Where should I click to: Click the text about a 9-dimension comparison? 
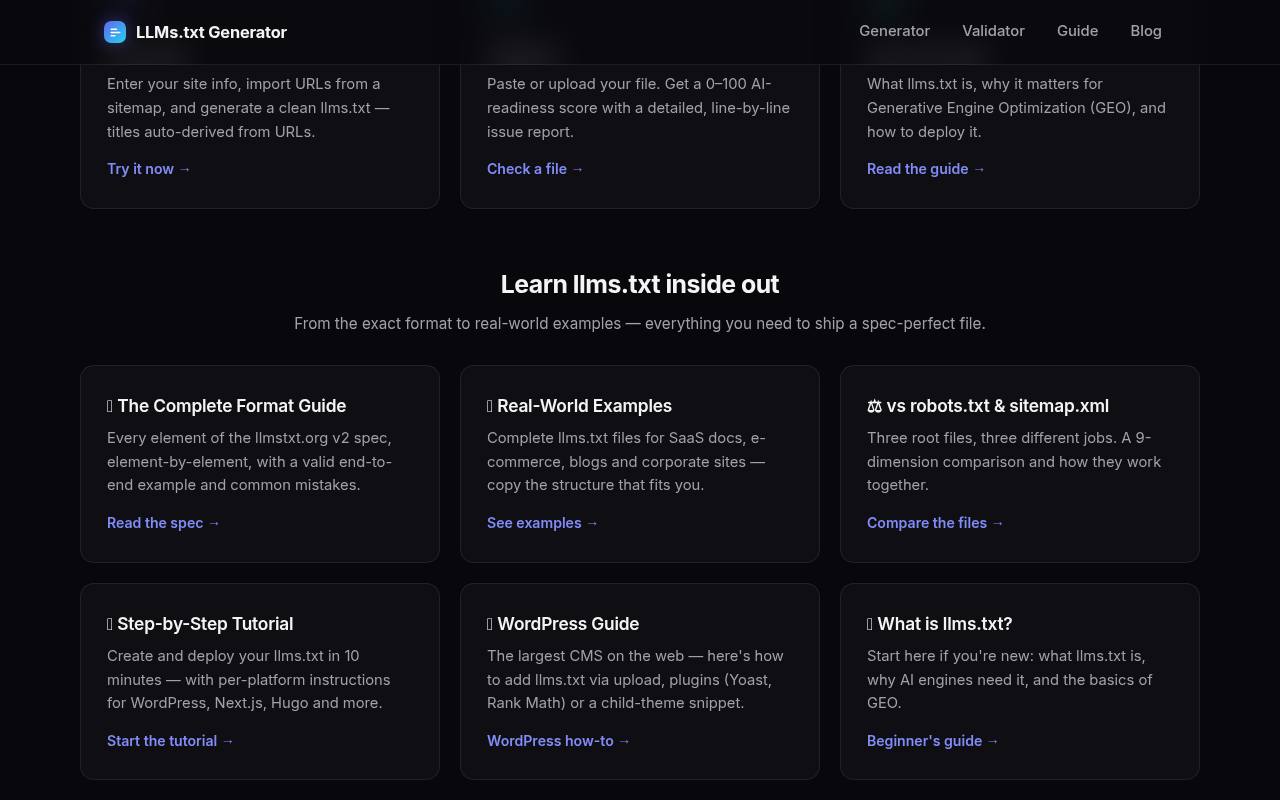[1014, 461]
